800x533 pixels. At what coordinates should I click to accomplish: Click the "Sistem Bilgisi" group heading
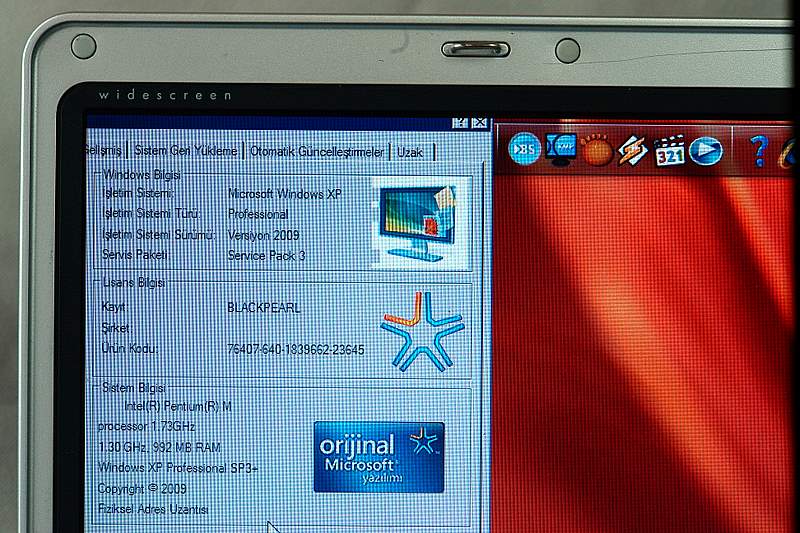[x=134, y=388]
